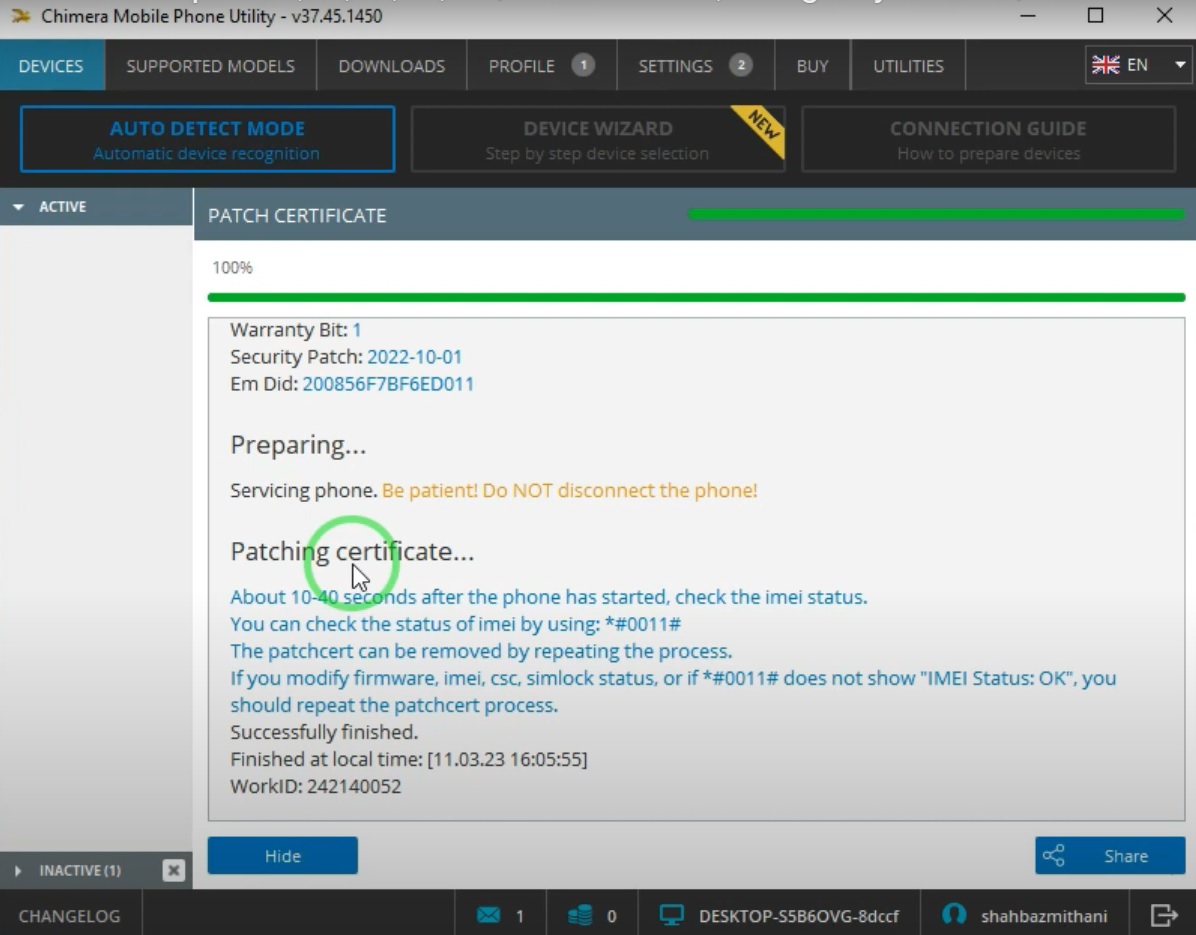Click the computer monitor icon
1196x935 pixels.
tap(672, 914)
